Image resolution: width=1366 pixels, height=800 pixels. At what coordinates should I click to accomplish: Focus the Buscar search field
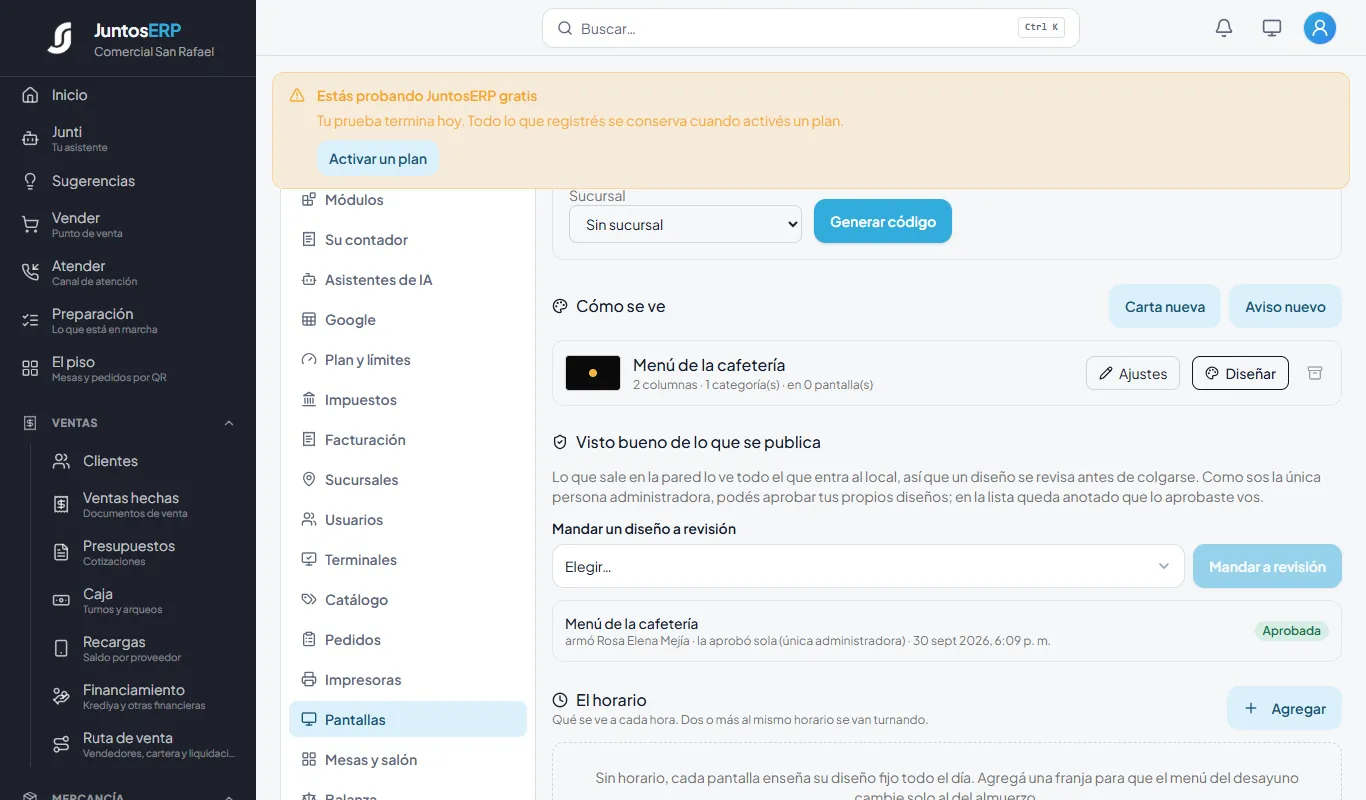click(x=810, y=28)
